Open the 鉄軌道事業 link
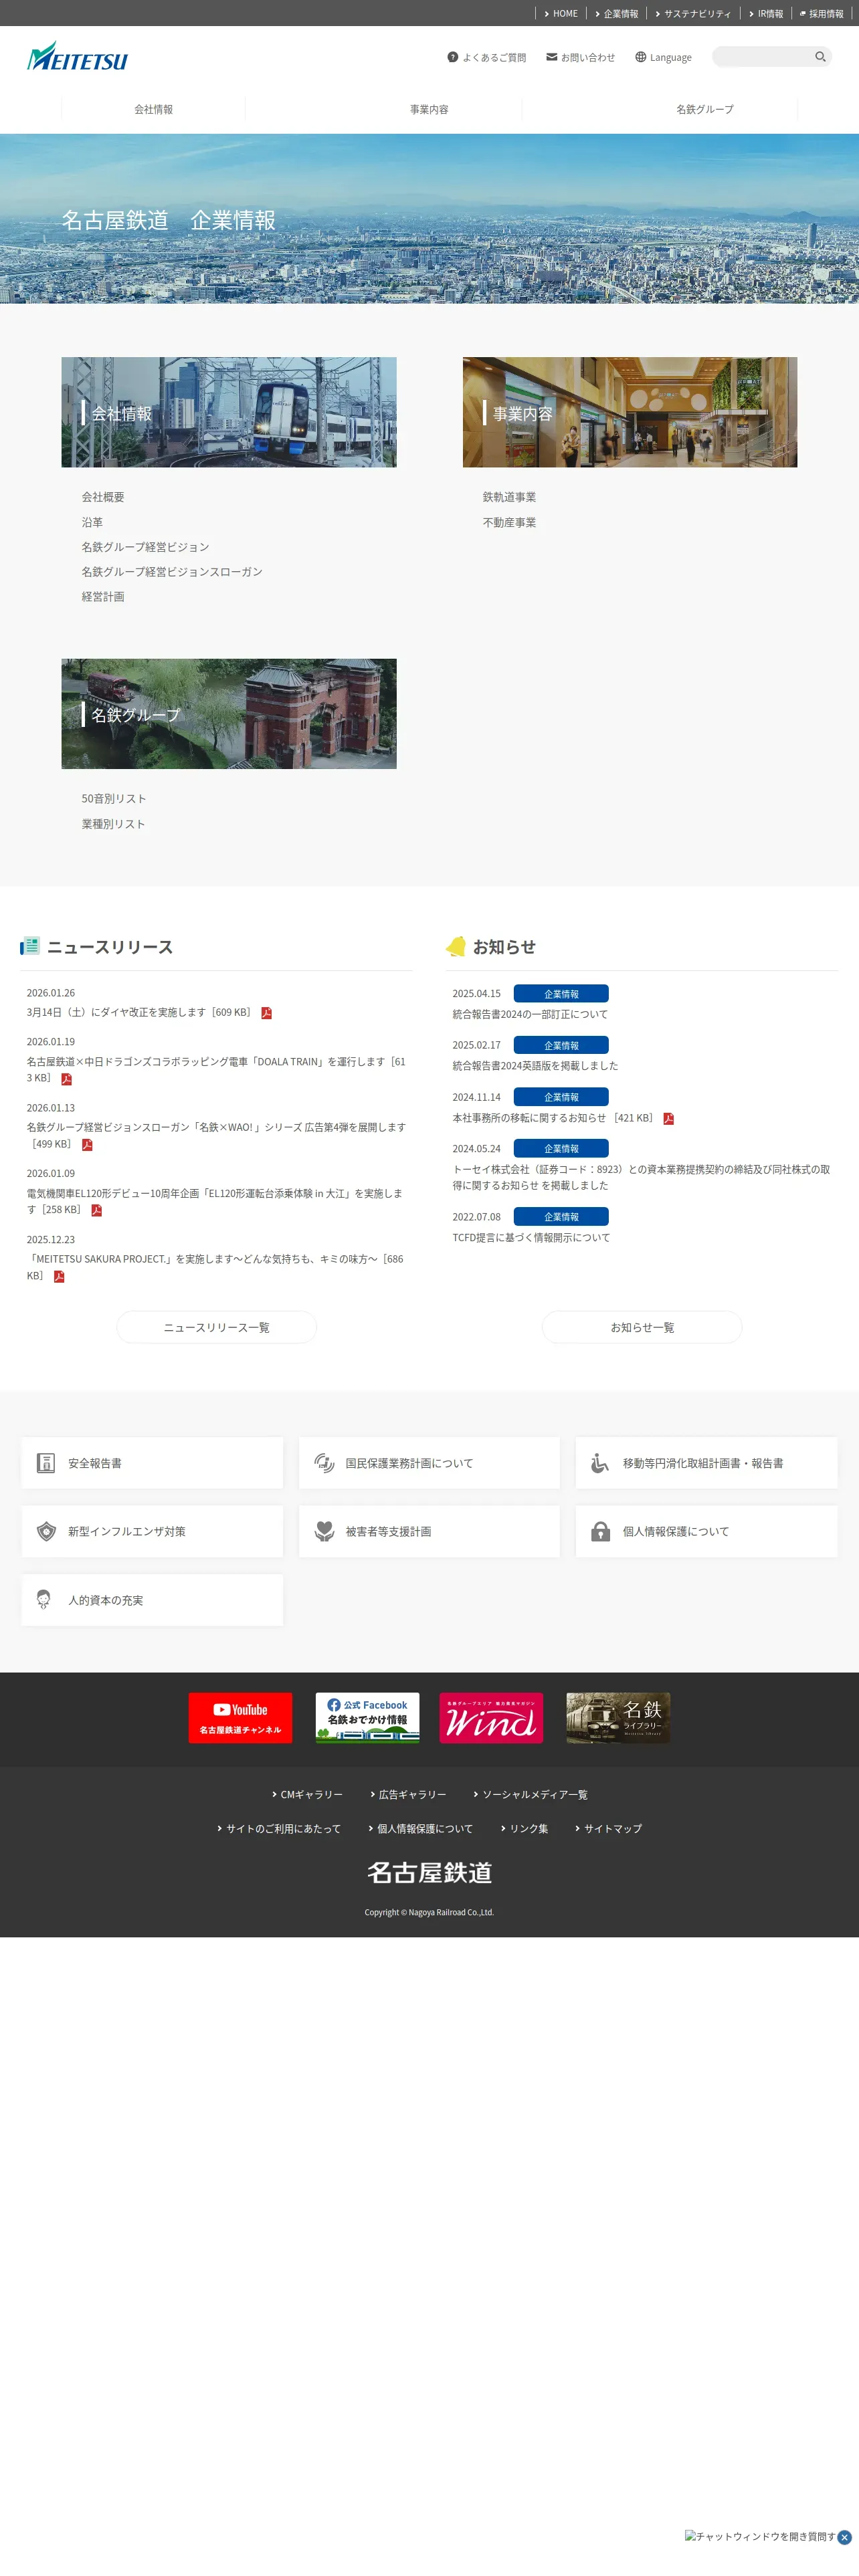Viewport: 859px width, 2576px height. (x=509, y=497)
